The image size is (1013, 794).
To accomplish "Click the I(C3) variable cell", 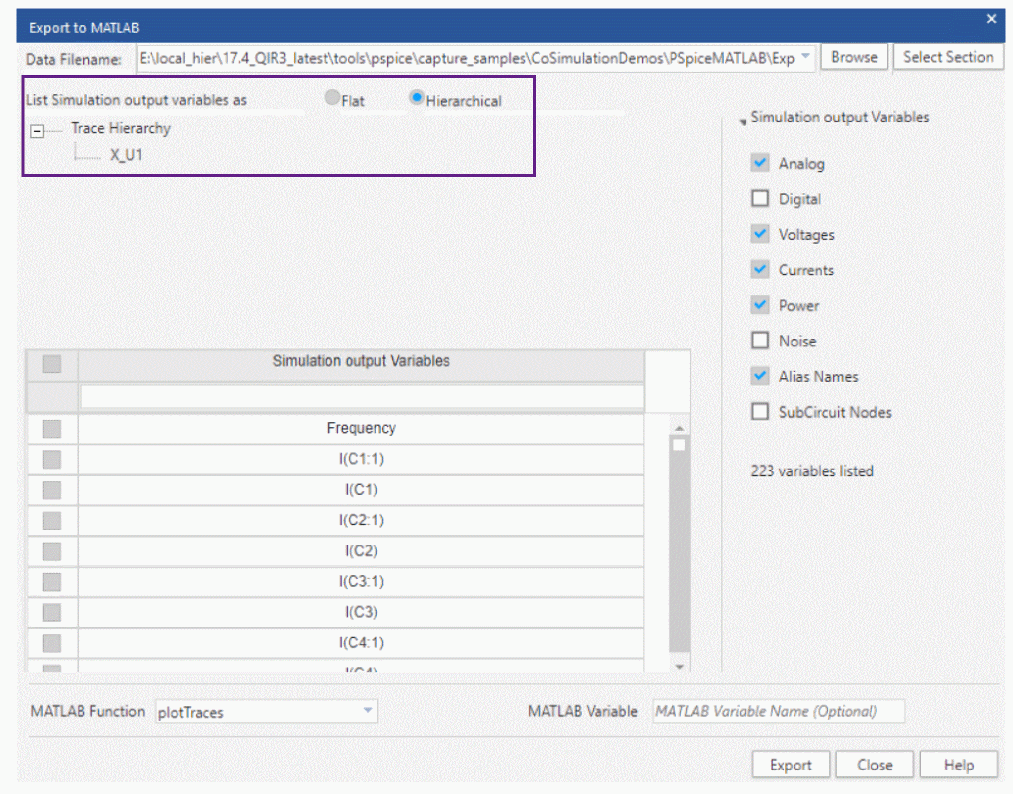I will point(361,612).
